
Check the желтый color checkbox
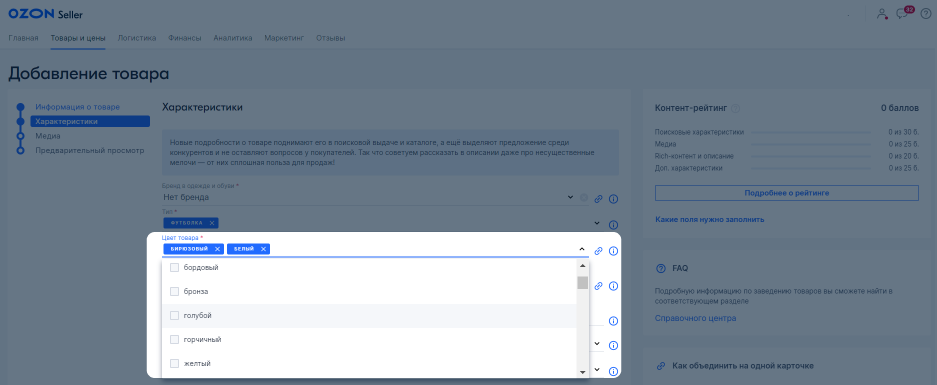174,363
